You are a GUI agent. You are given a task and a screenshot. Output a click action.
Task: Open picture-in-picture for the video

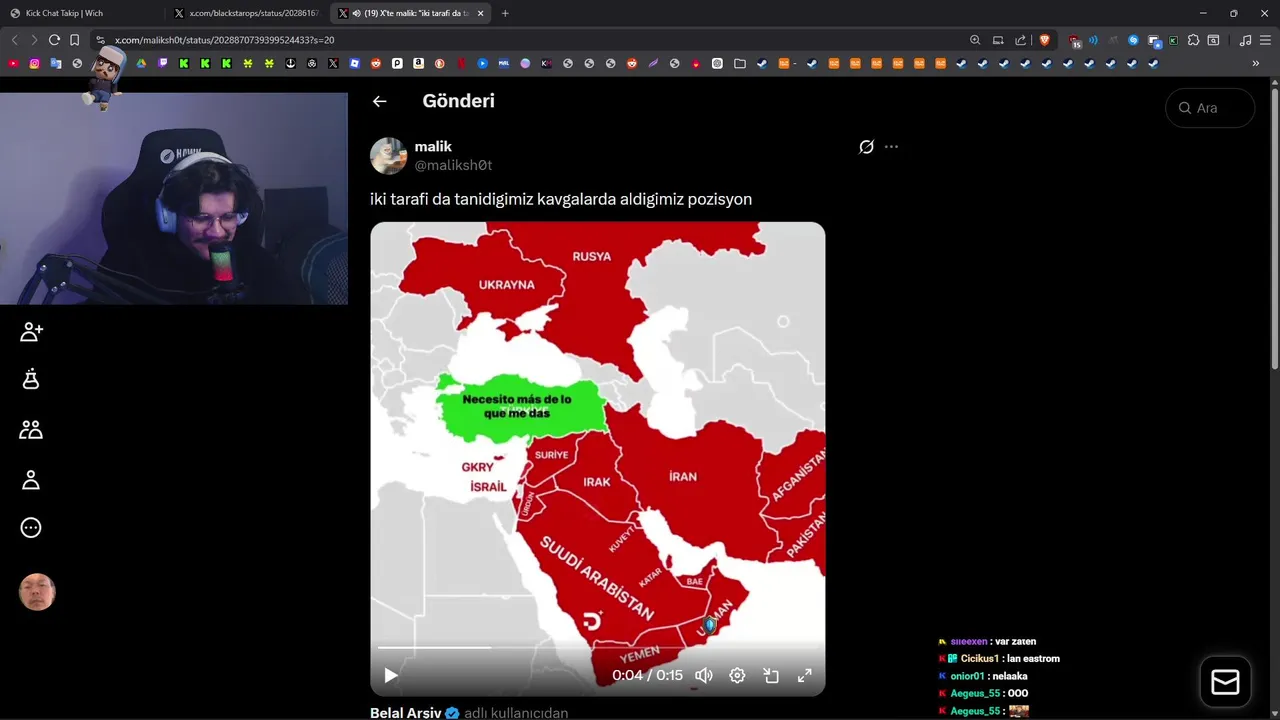[771, 676]
